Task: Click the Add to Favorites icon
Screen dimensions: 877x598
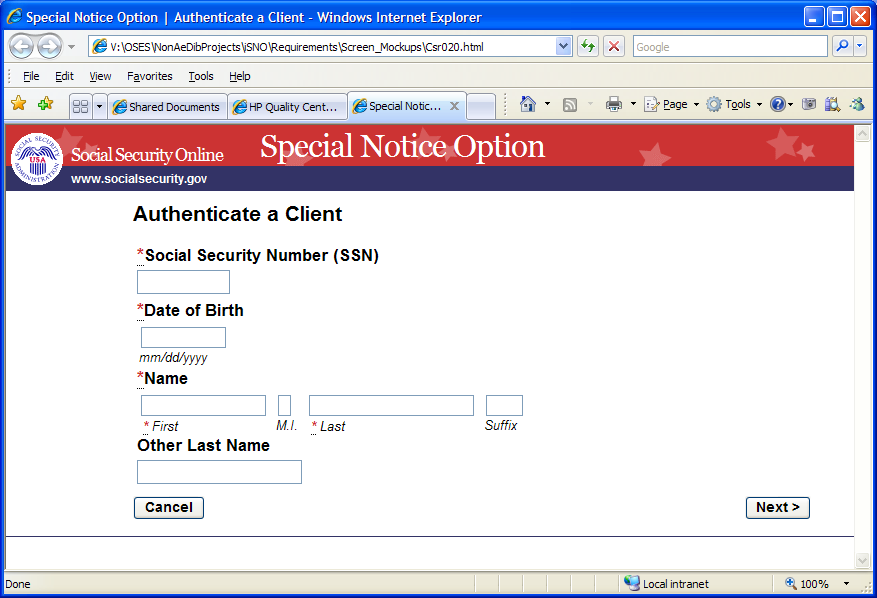Action: (x=45, y=103)
